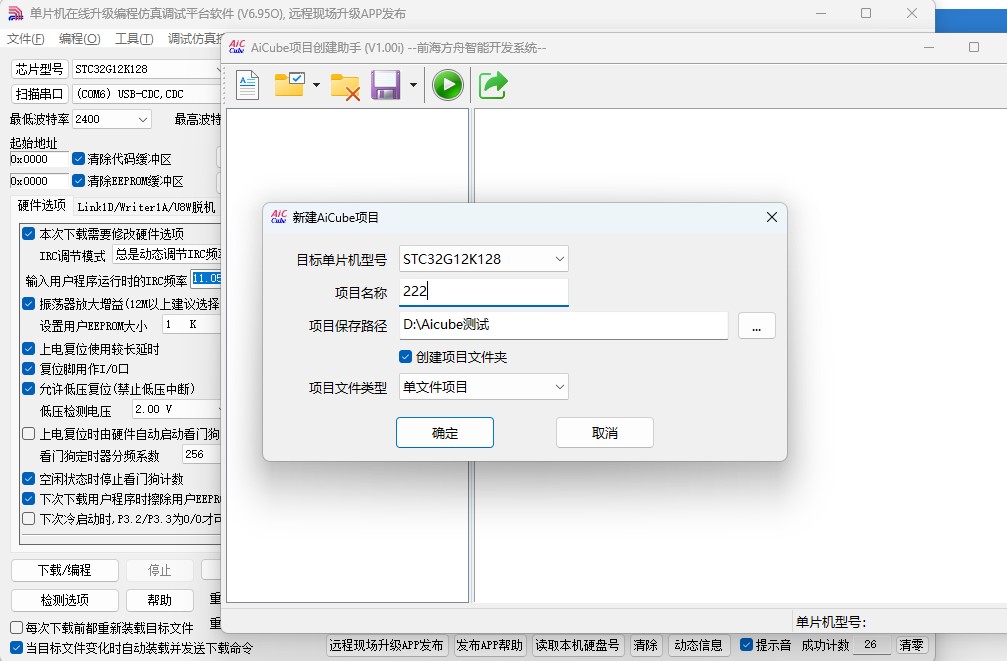The image size is (1007, 661).
Task: Switch to the 硬件选项 tab
Action: click(x=42, y=206)
